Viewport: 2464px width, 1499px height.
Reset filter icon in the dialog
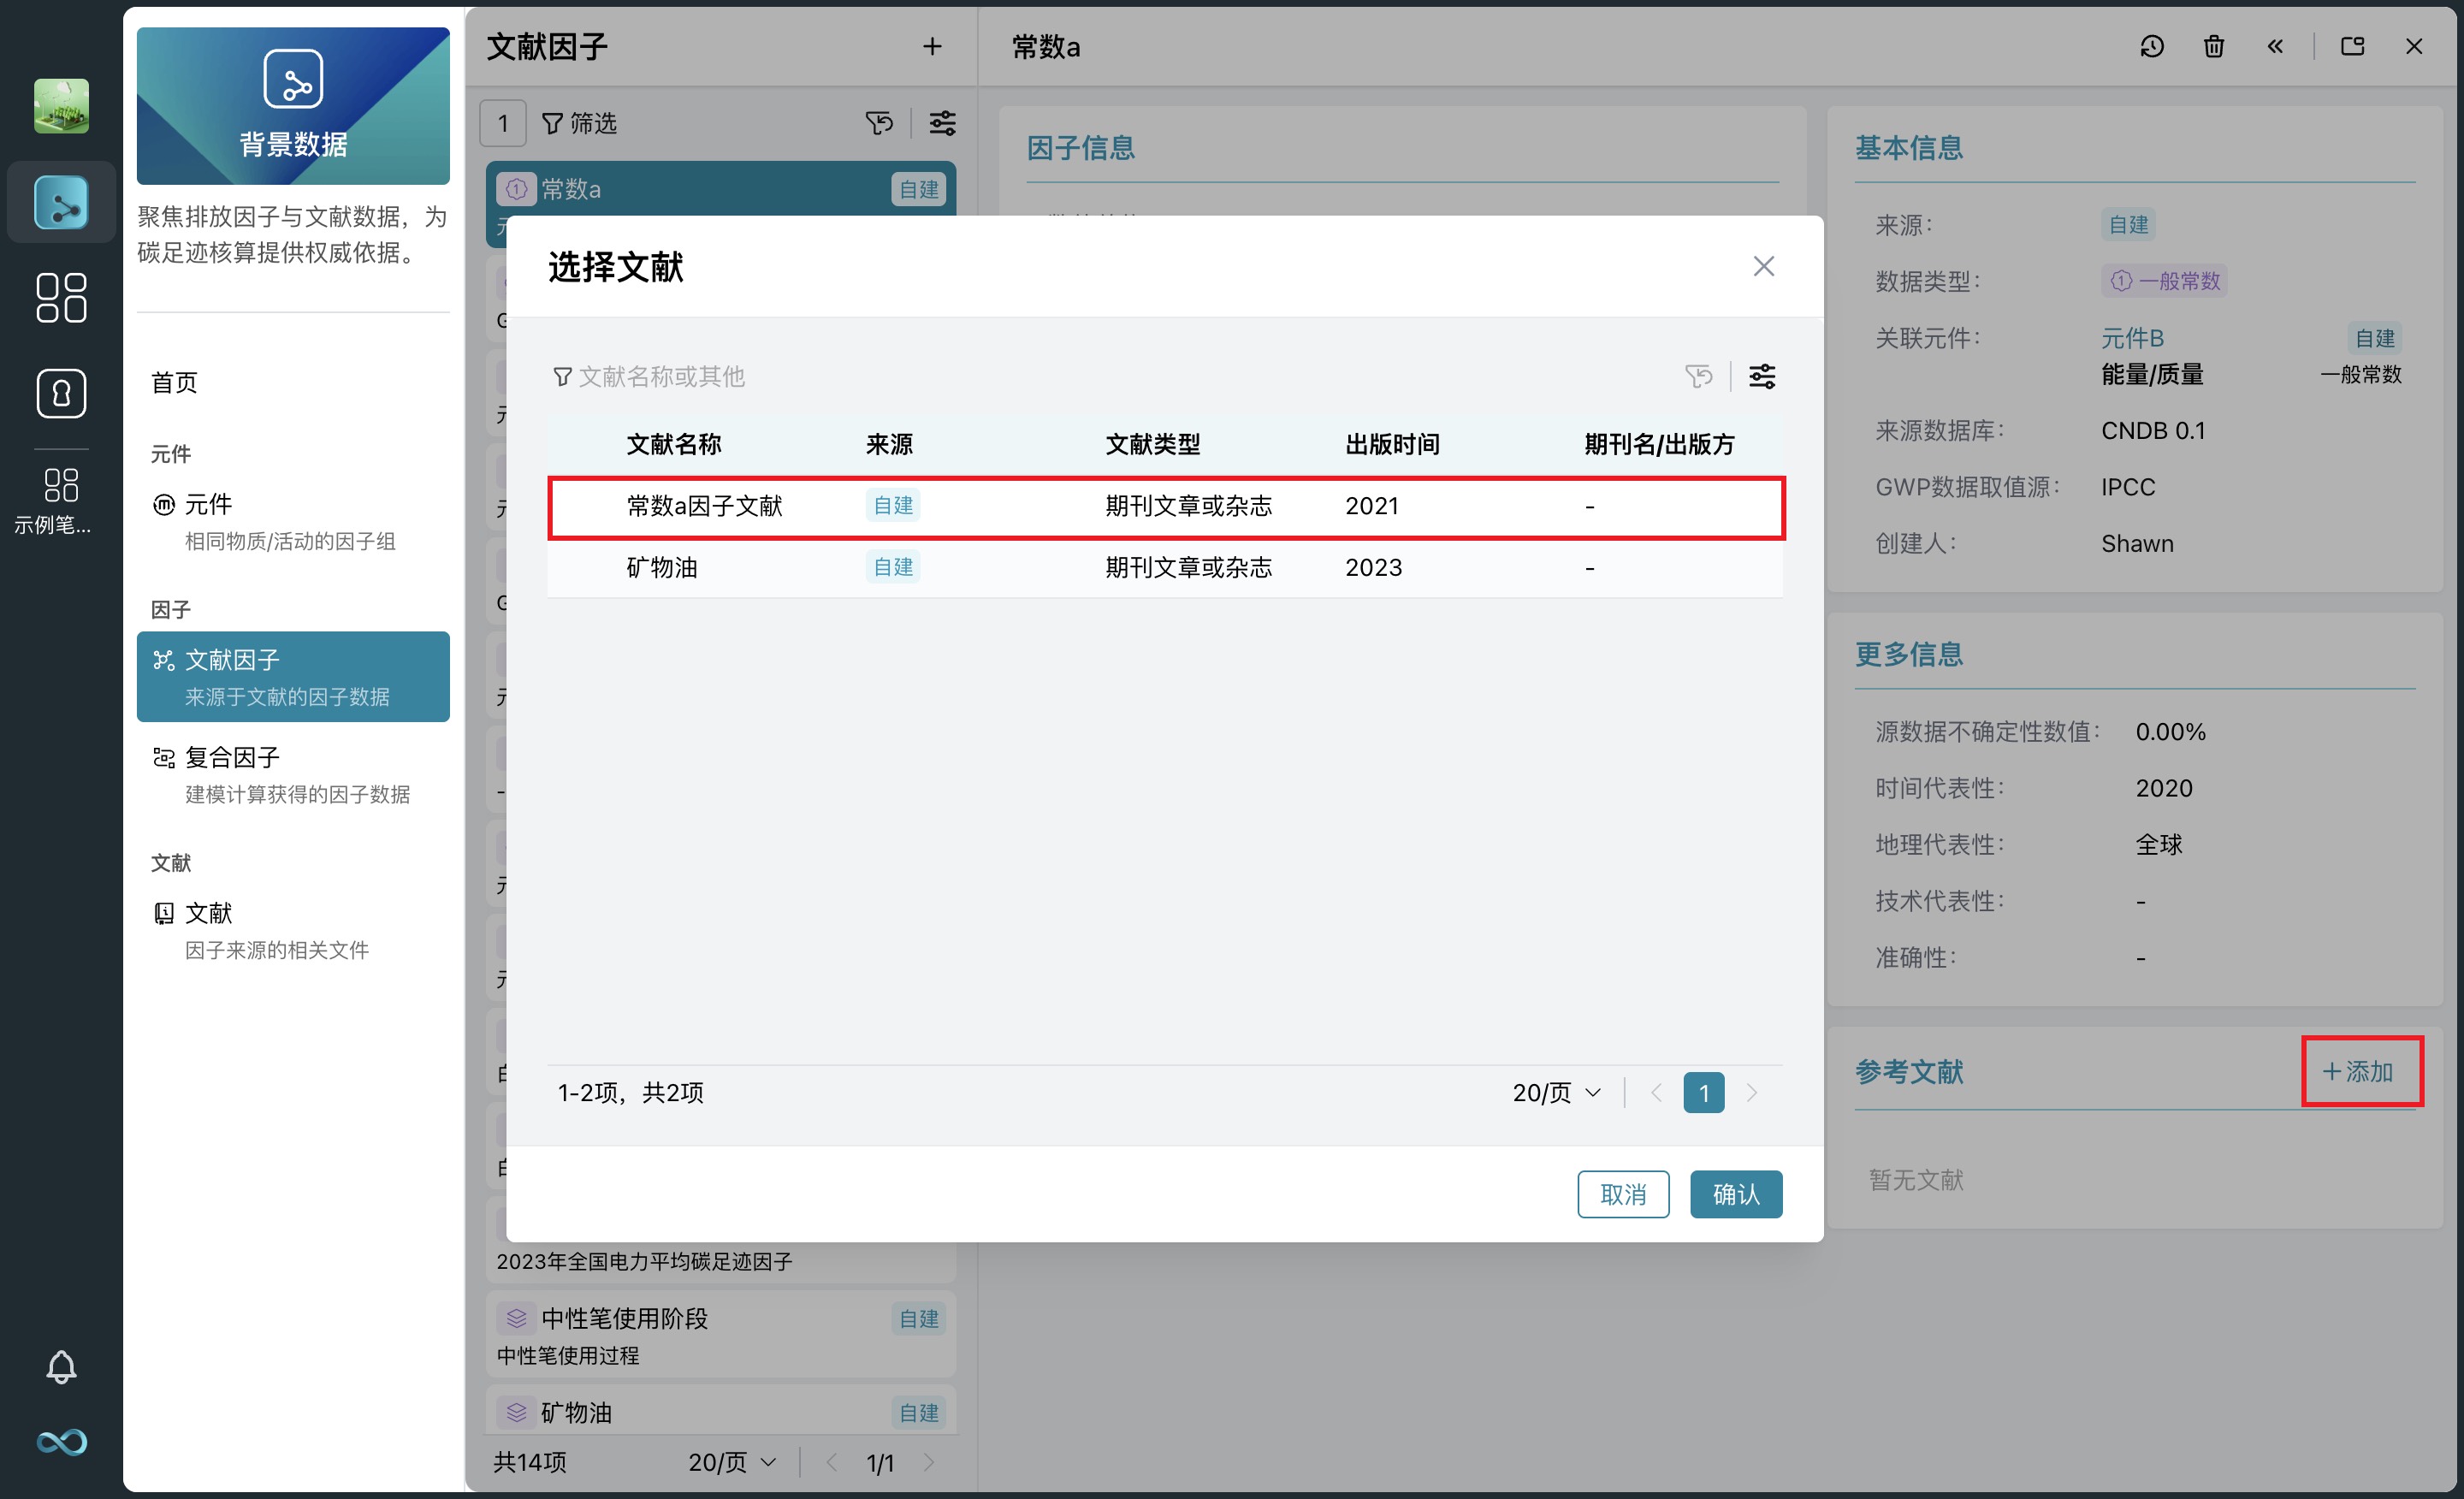1698,376
